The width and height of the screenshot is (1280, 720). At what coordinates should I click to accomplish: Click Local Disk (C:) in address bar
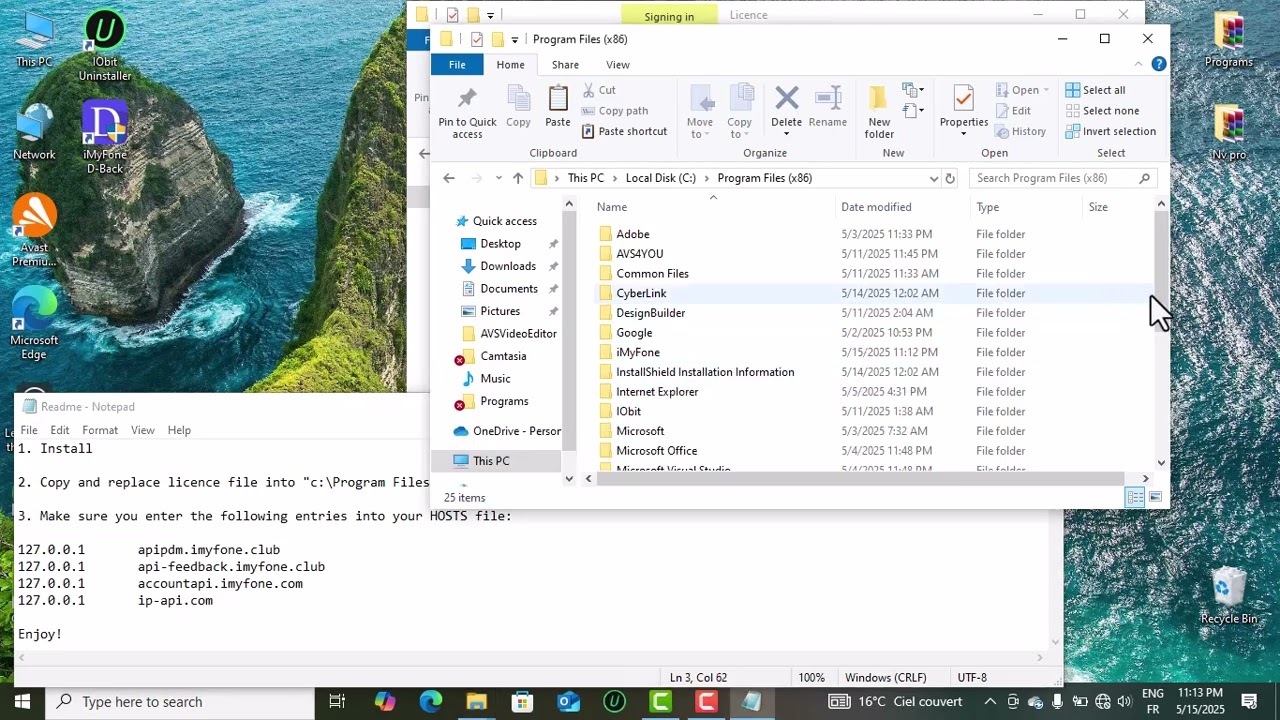(x=660, y=178)
